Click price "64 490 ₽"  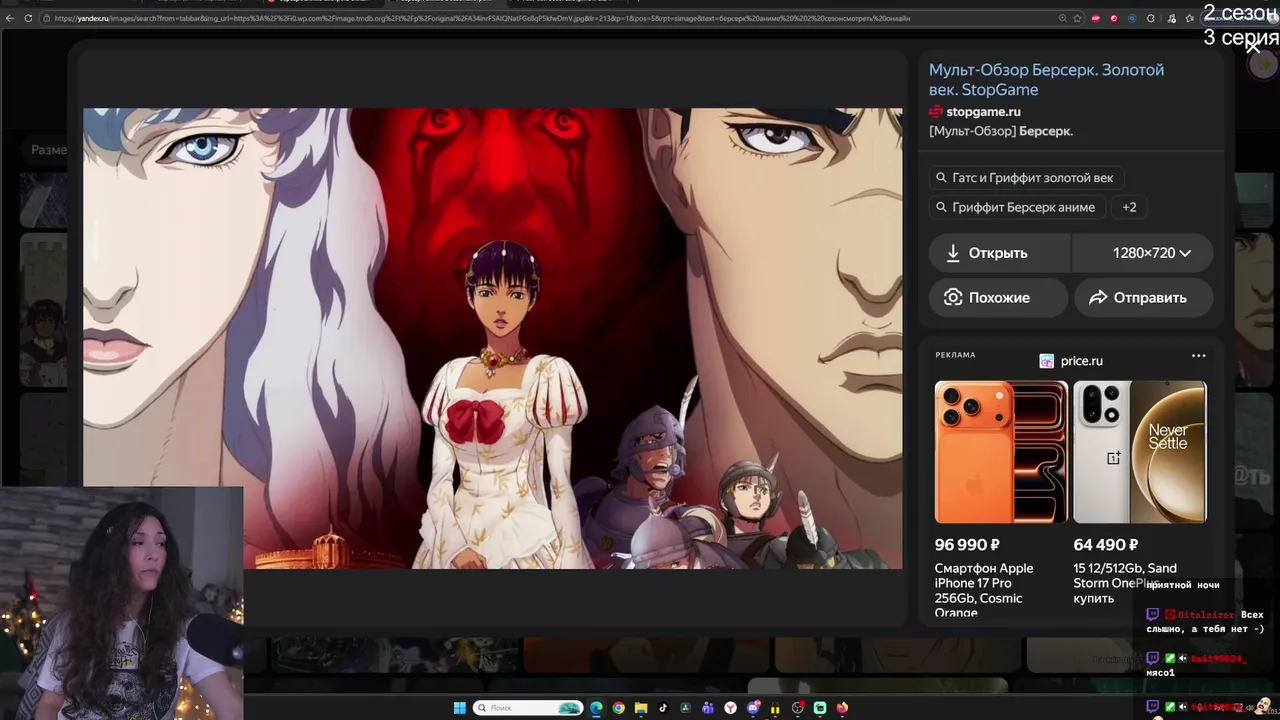(x=1106, y=545)
